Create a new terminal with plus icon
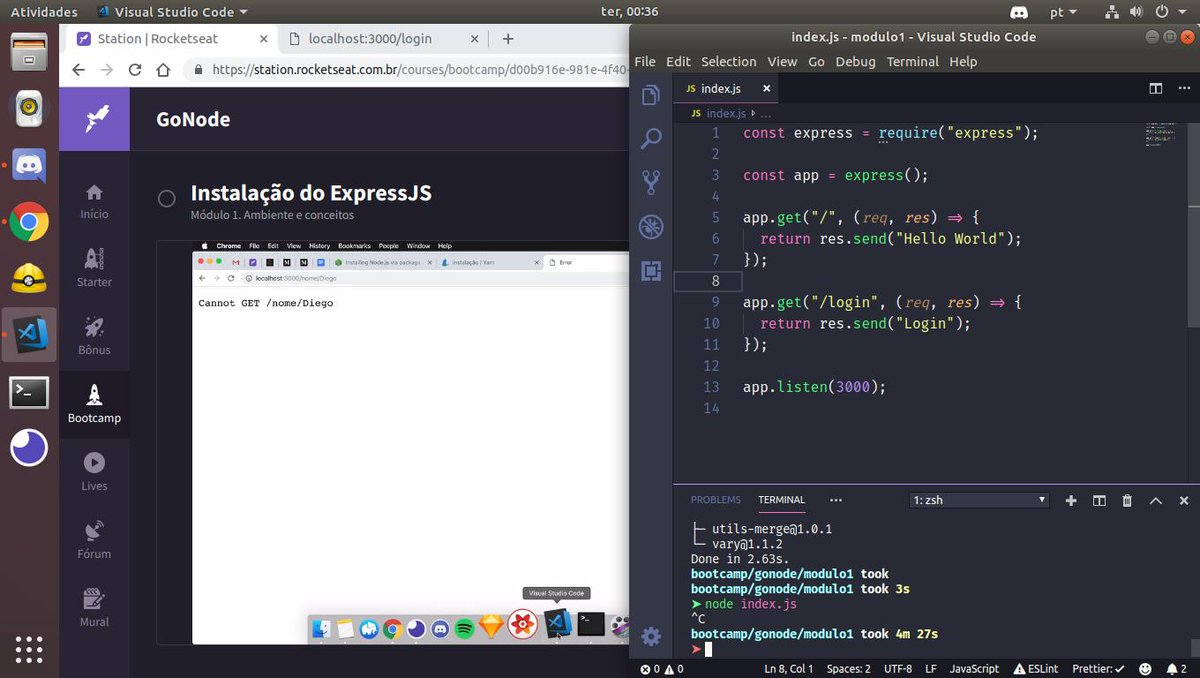The height and width of the screenshot is (678, 1200). [x=1071, y=500]
